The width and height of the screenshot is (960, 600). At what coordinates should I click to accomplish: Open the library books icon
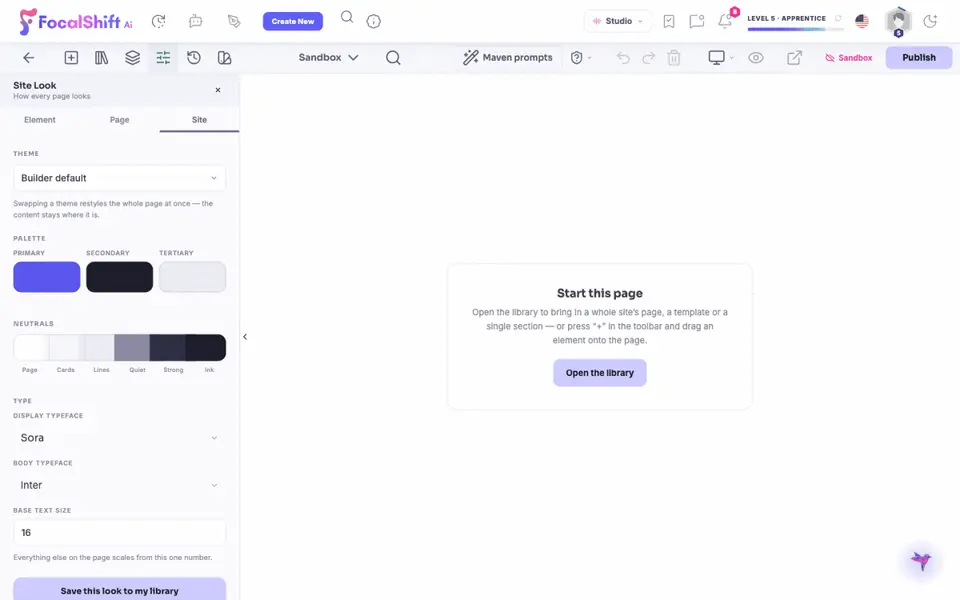[x=102, y=58]
